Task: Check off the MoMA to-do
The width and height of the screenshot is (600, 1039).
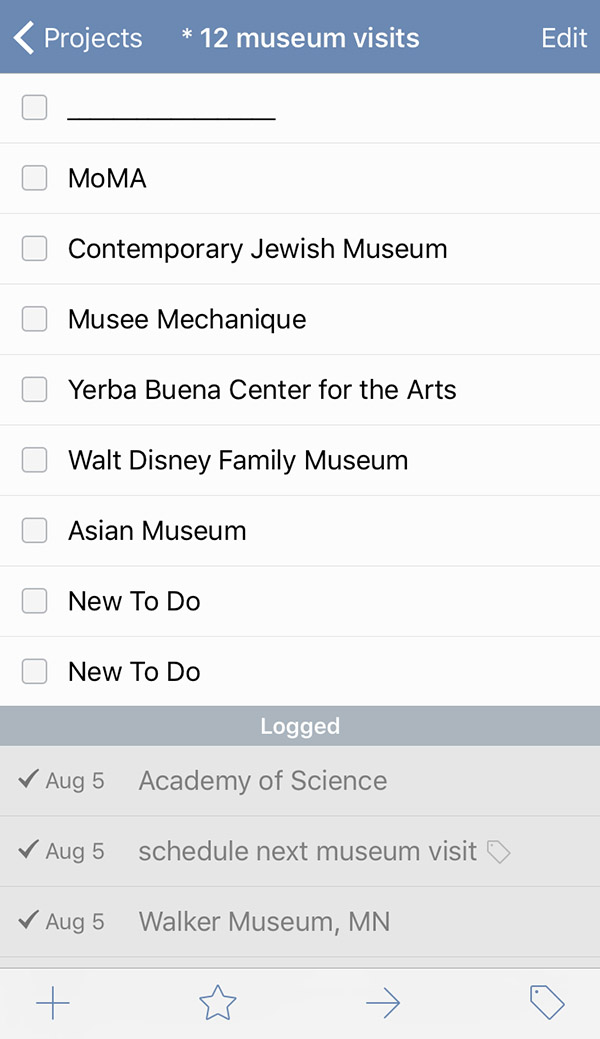Action: point(35,178)
